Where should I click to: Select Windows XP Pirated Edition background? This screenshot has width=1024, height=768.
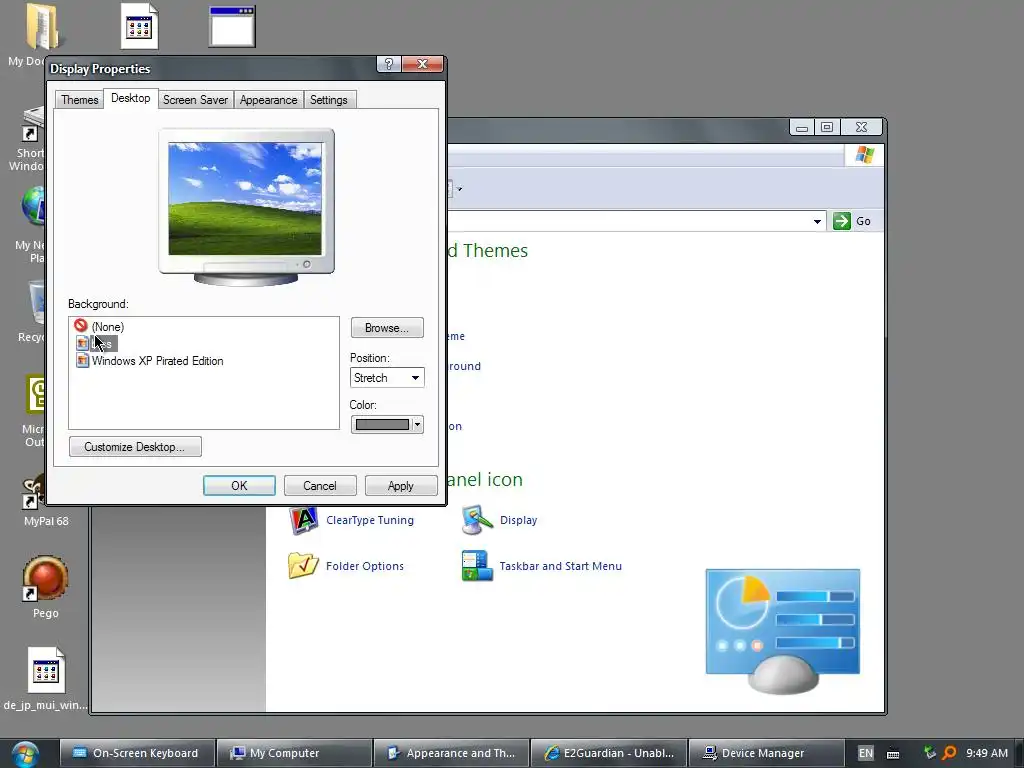click(x=150, y=361)
